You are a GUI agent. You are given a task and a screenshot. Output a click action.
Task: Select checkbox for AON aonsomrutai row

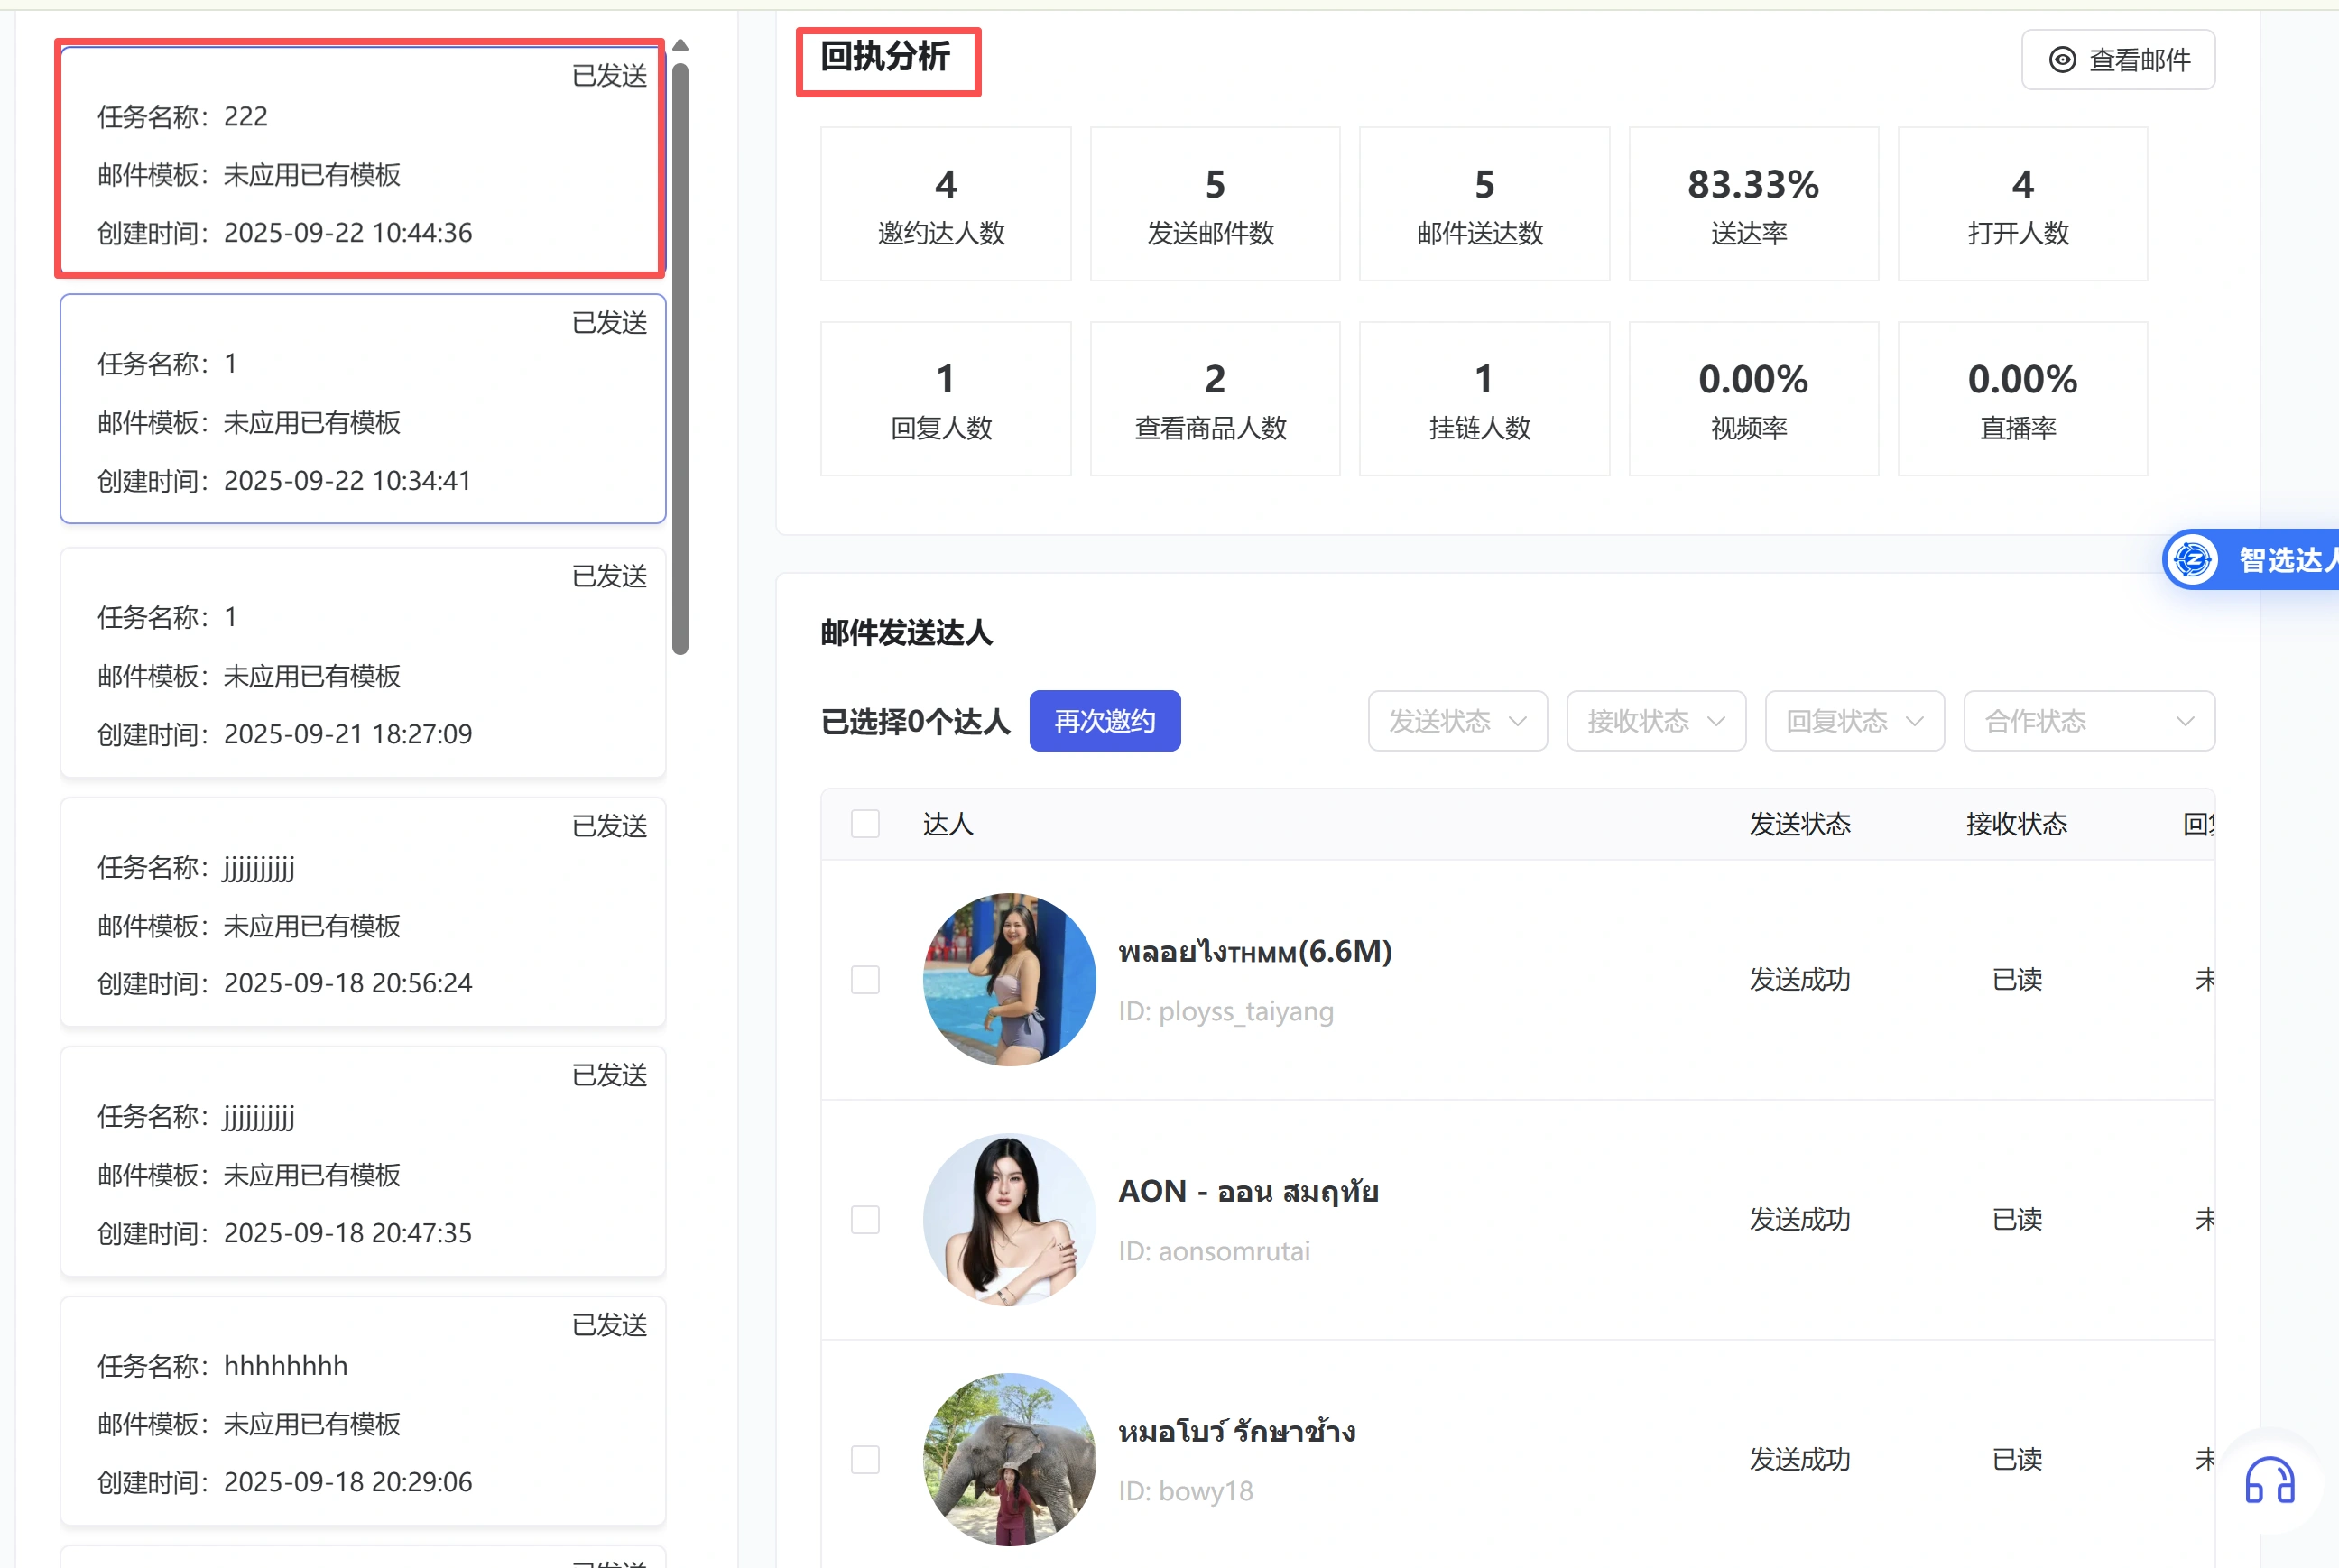pyautogui.click(x=865, y=1219)
